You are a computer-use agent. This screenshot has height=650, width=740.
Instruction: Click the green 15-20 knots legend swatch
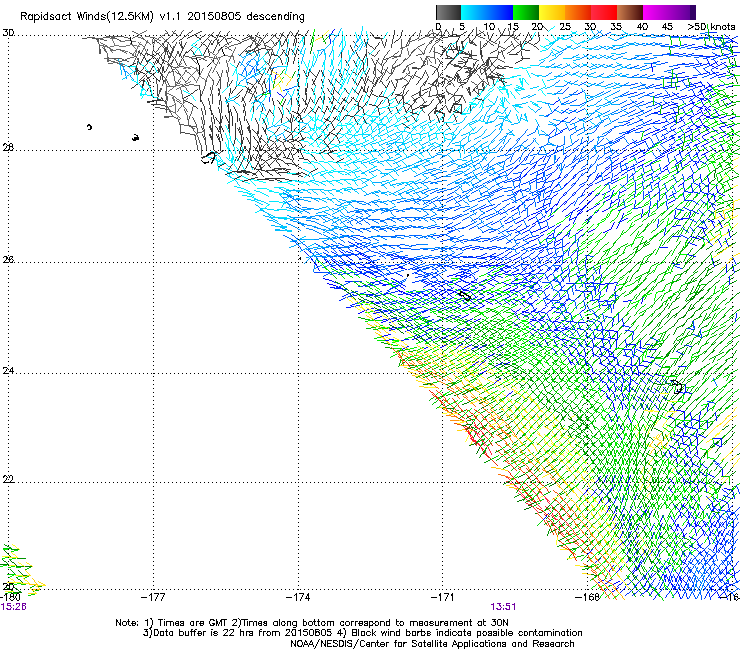pos(526,12)
